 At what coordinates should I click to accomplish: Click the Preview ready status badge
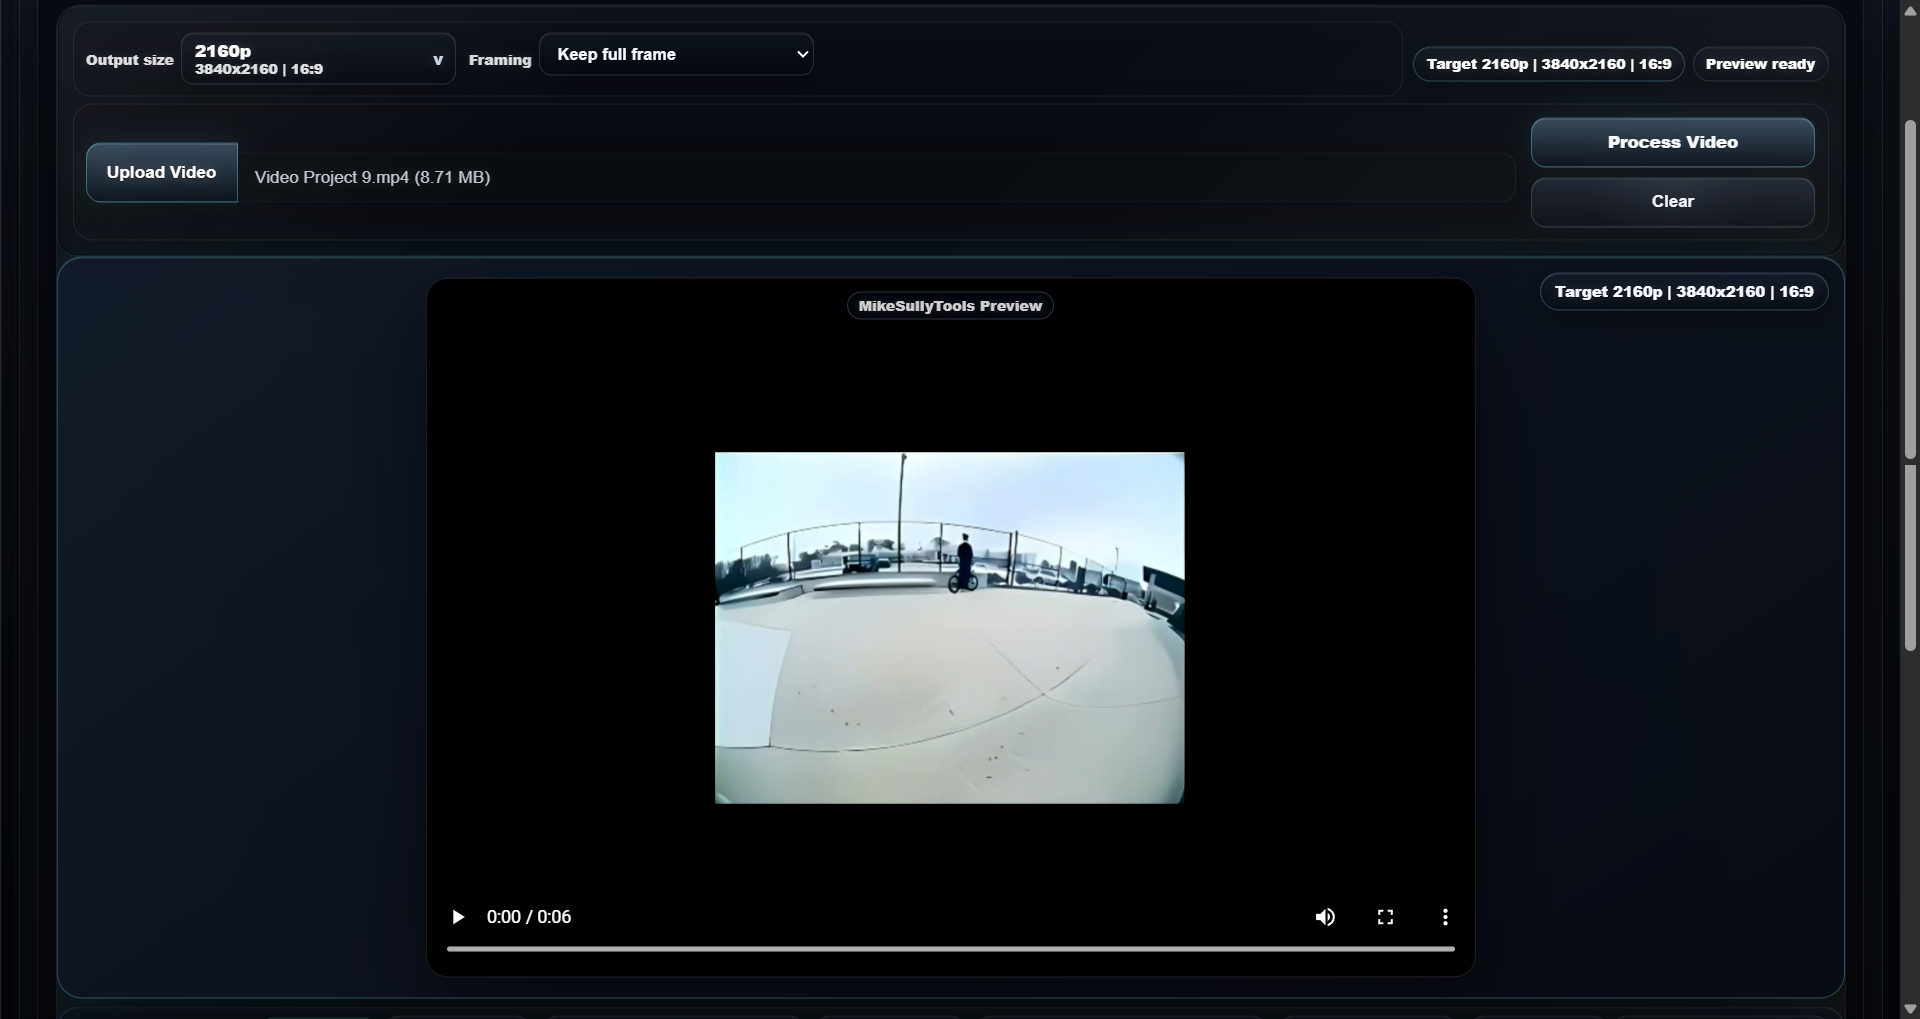click(x=1760, y=64)
